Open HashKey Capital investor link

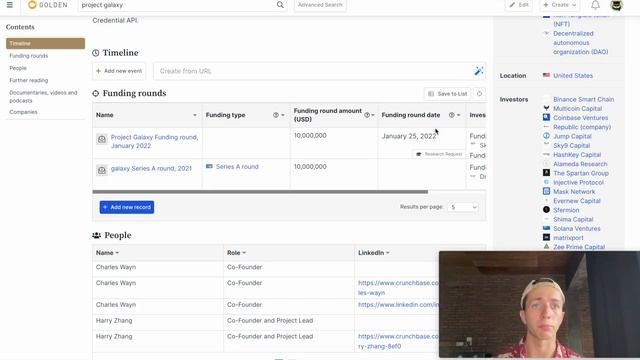577,155
